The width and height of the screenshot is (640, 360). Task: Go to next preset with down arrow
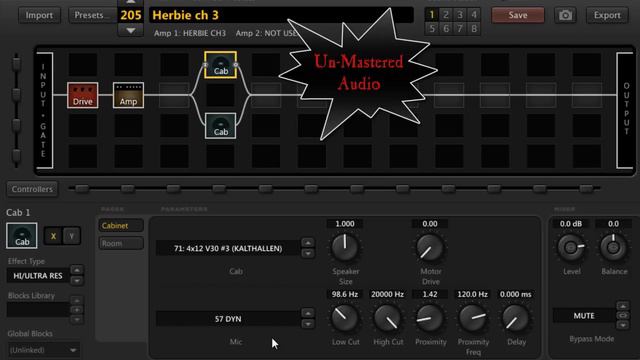131,31
